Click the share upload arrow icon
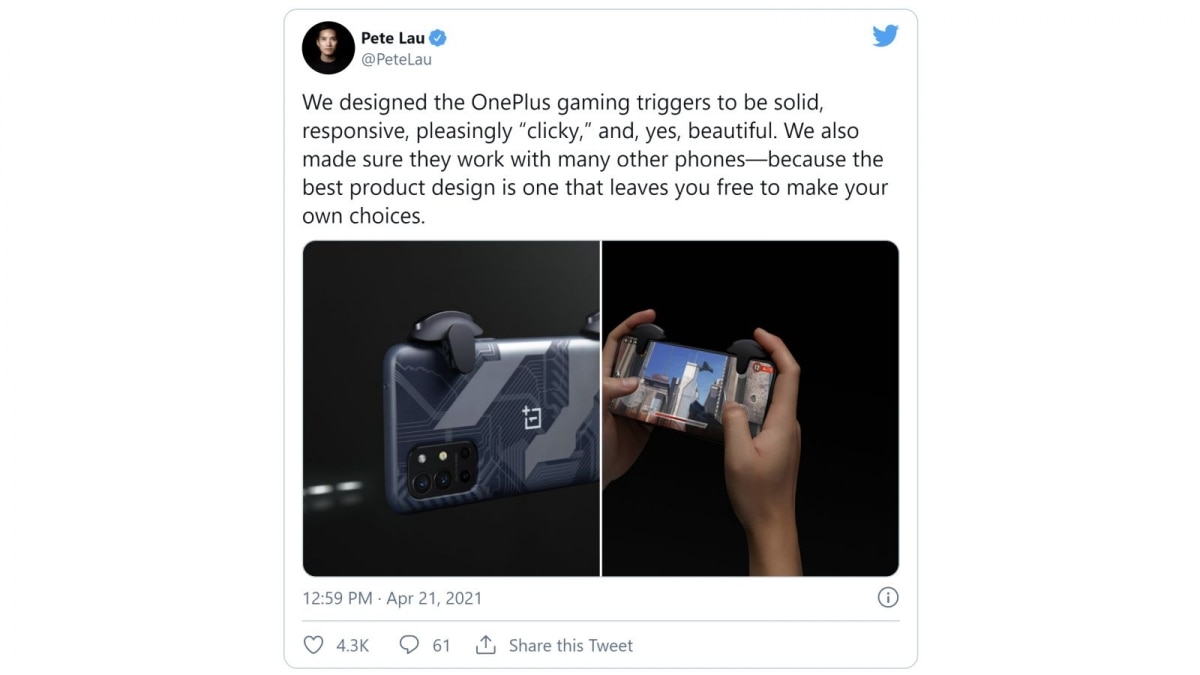The image size is (1200, 675). click(x=486, y=645)
